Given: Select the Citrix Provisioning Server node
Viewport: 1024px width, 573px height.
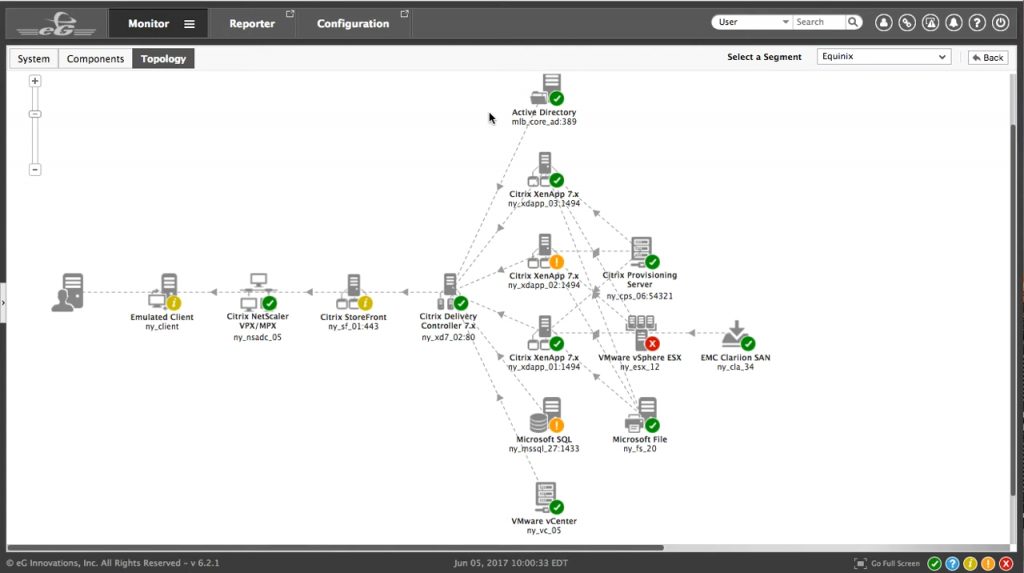Looking at the screenshot, I should tap(644, 253).
